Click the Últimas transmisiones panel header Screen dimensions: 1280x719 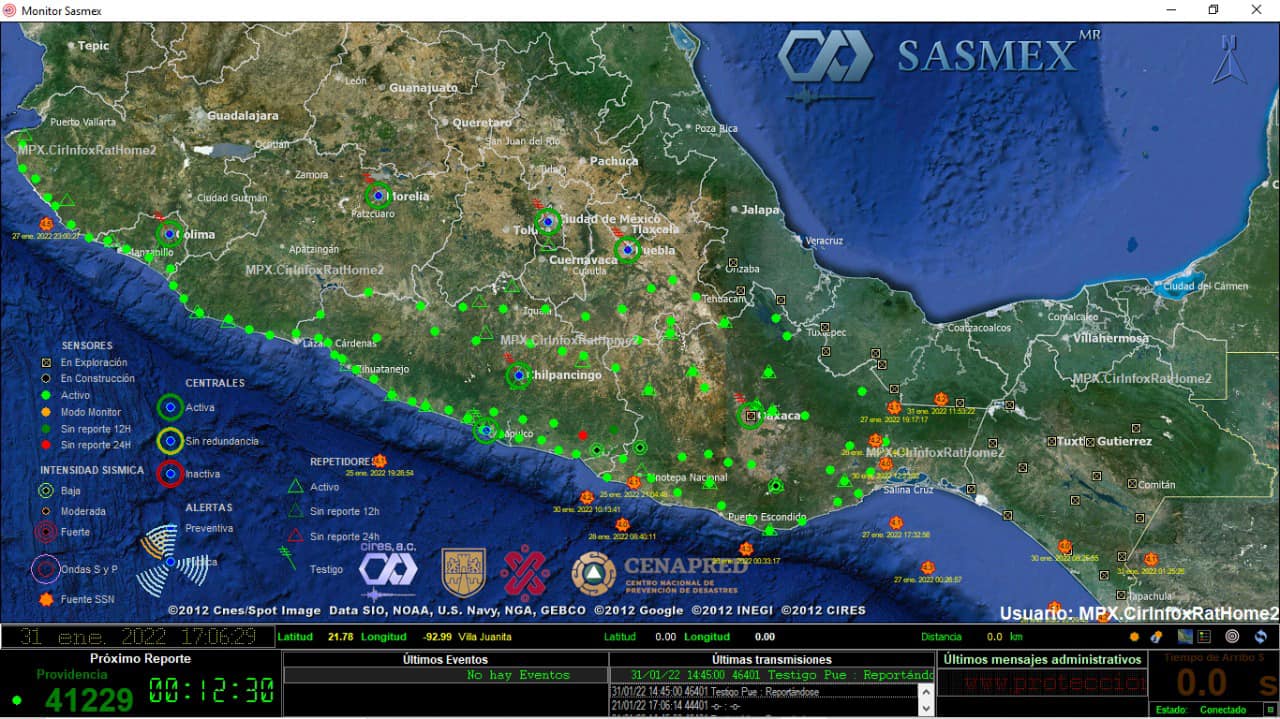(772, 660)
